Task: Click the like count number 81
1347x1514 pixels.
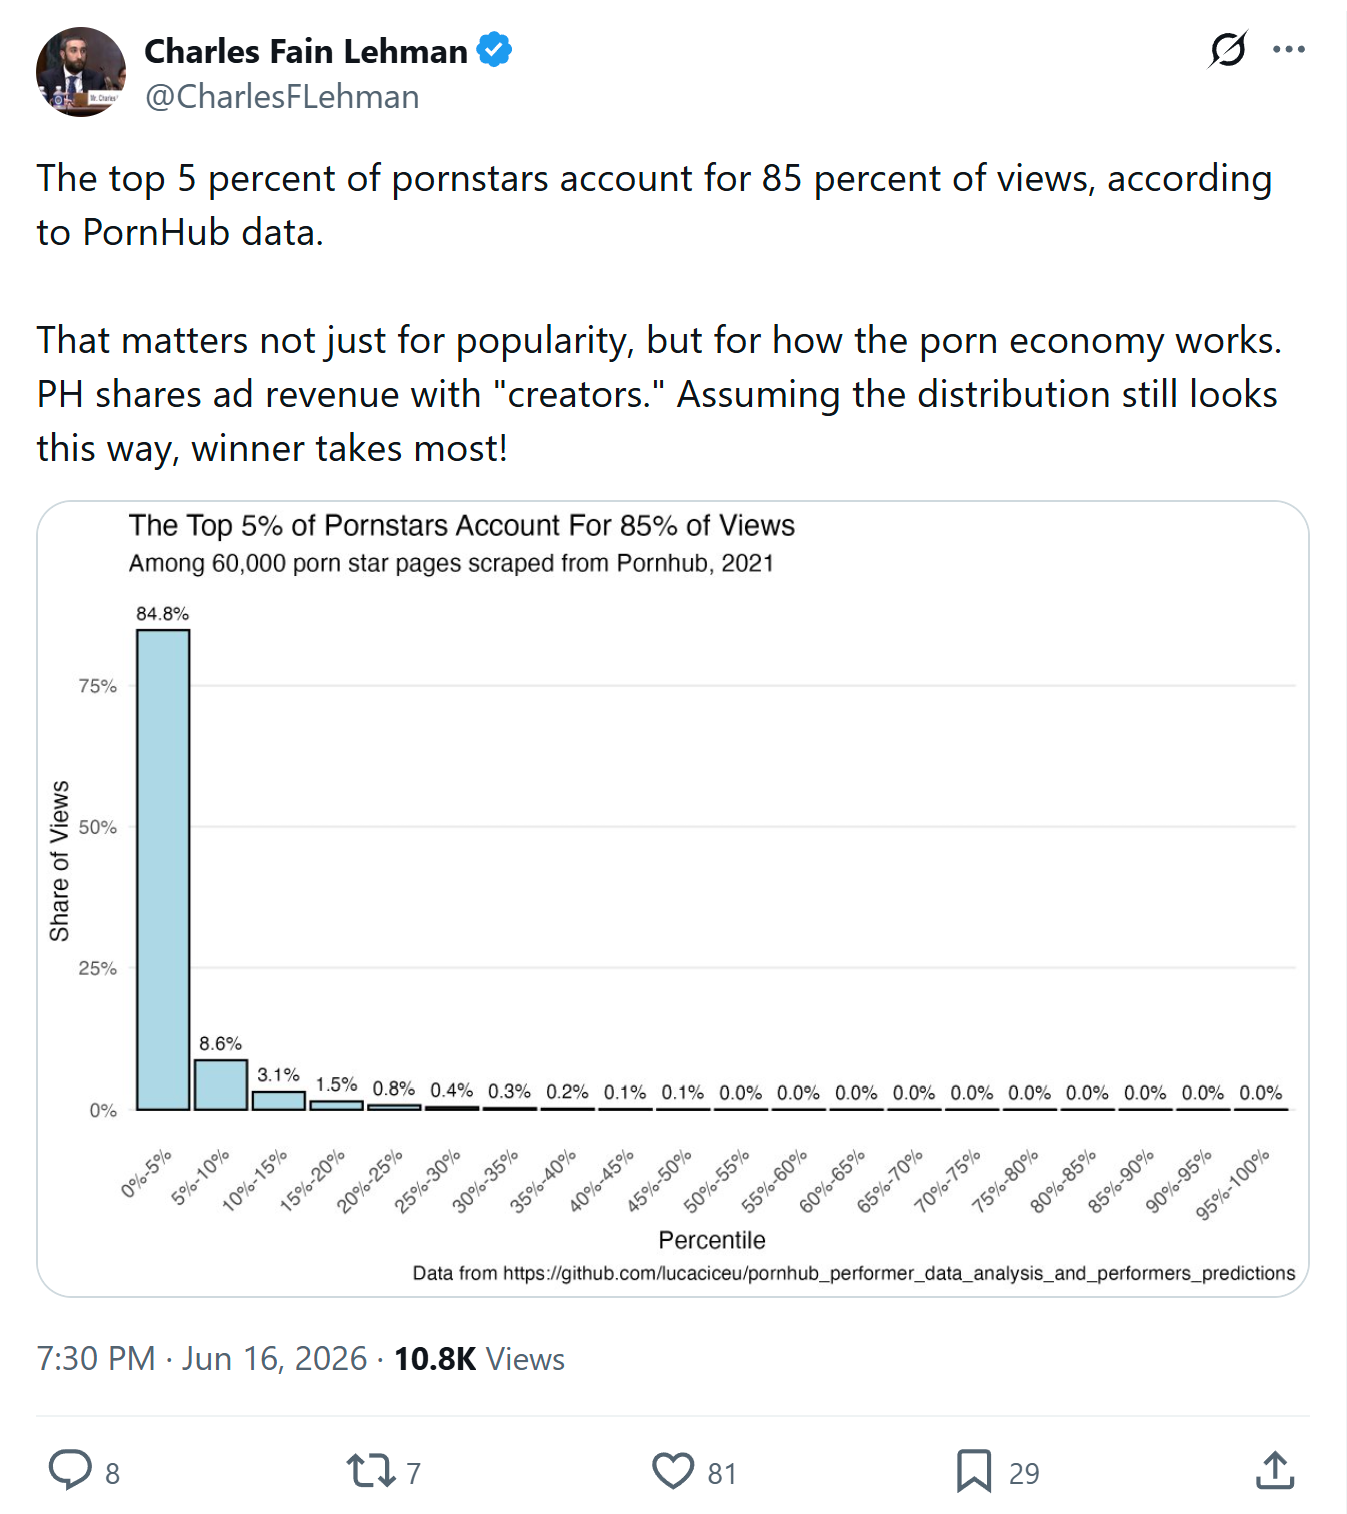Action: (x=722, y=1473)
